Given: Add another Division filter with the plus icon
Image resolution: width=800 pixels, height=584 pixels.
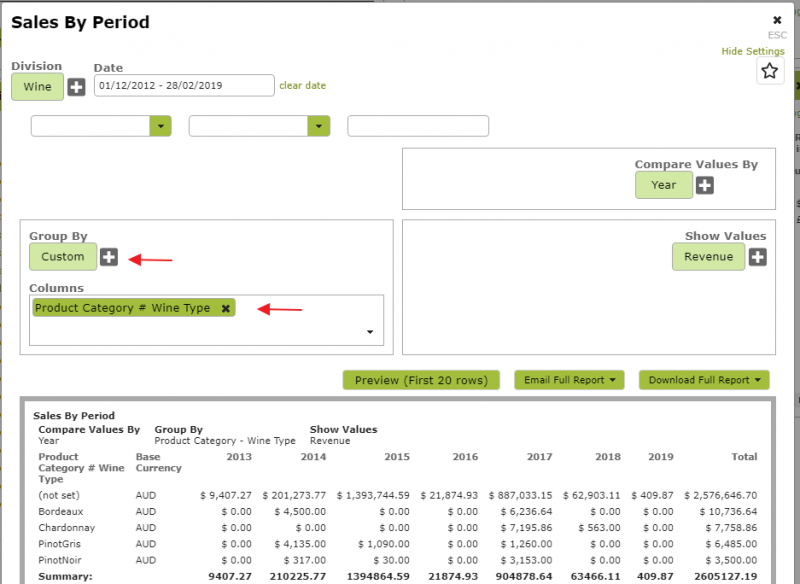Looking at the screenshot, I should pyautogui.click(x=75, y=87).
